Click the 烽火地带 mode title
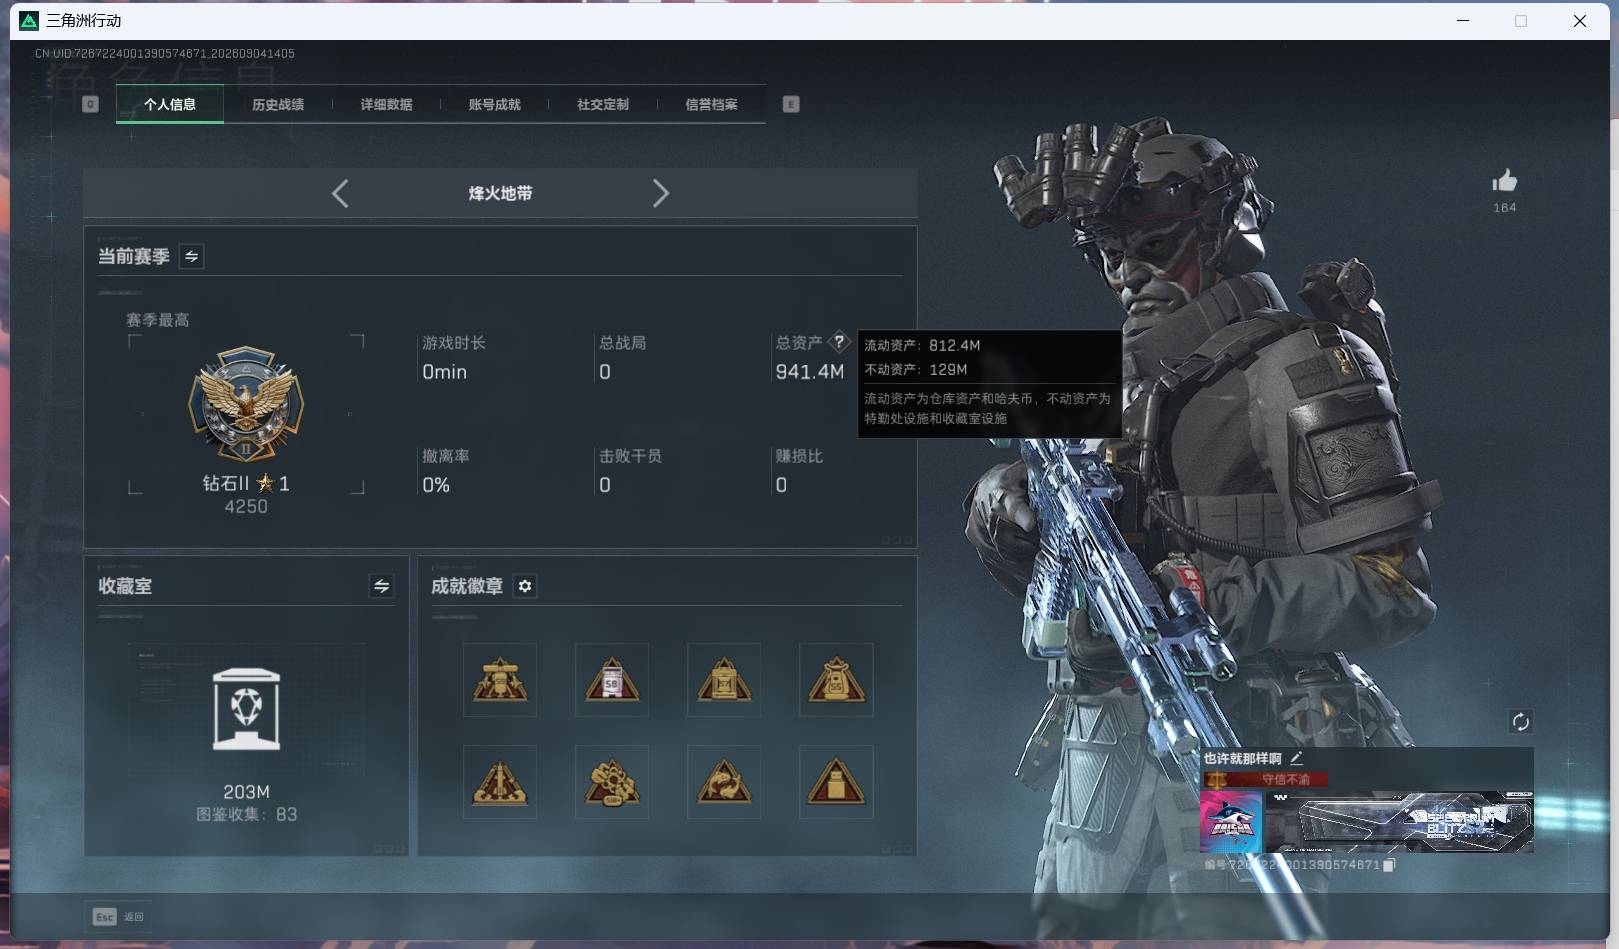The width and height of the screenshot is (1619, 949). click(500, 193)
